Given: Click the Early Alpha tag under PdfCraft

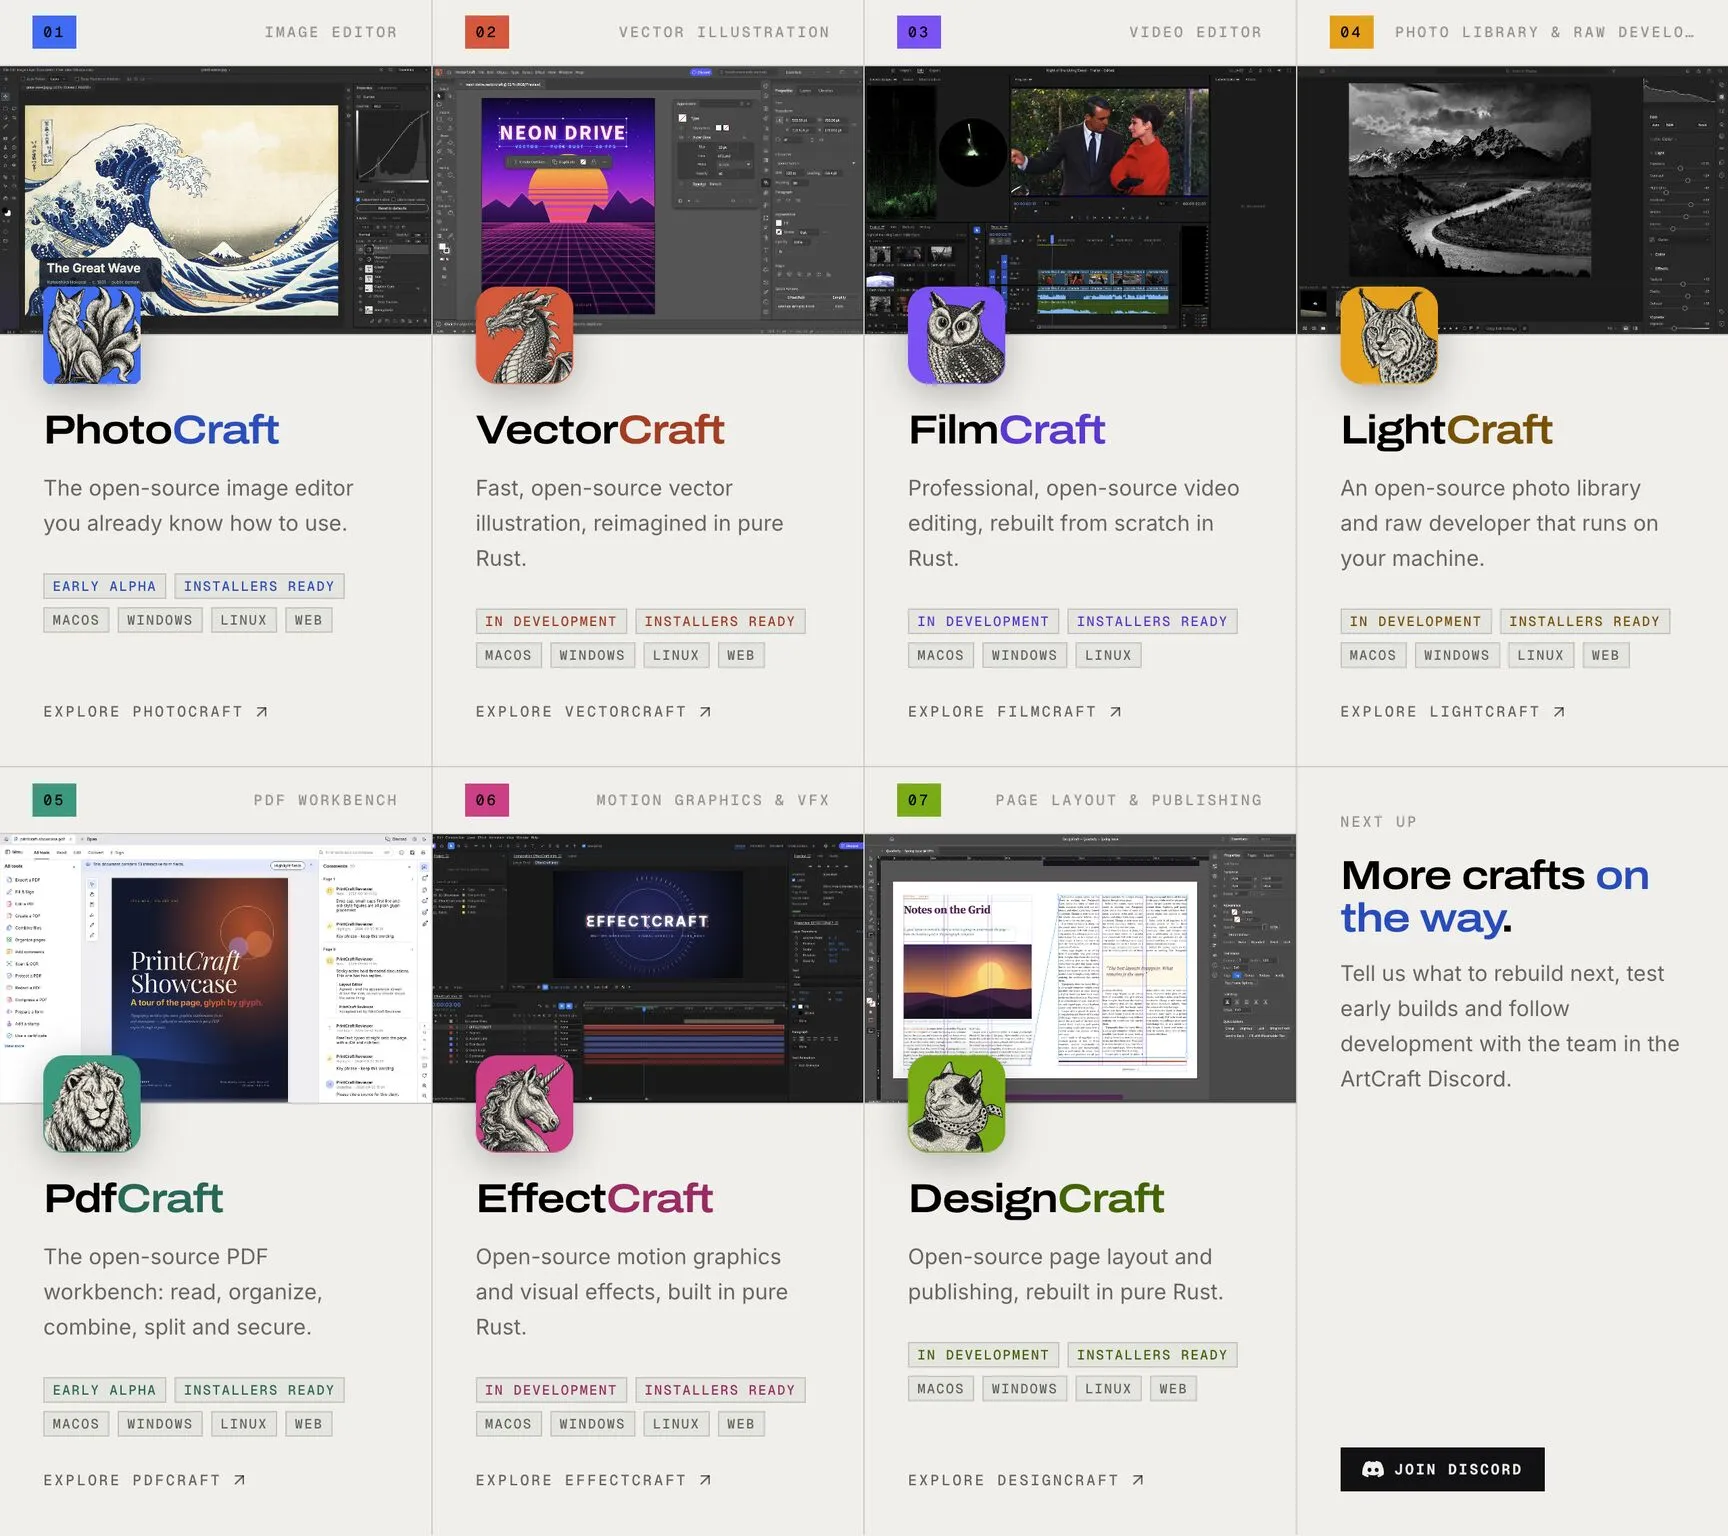Looking at the screenshot, I should click(105, 1390).
